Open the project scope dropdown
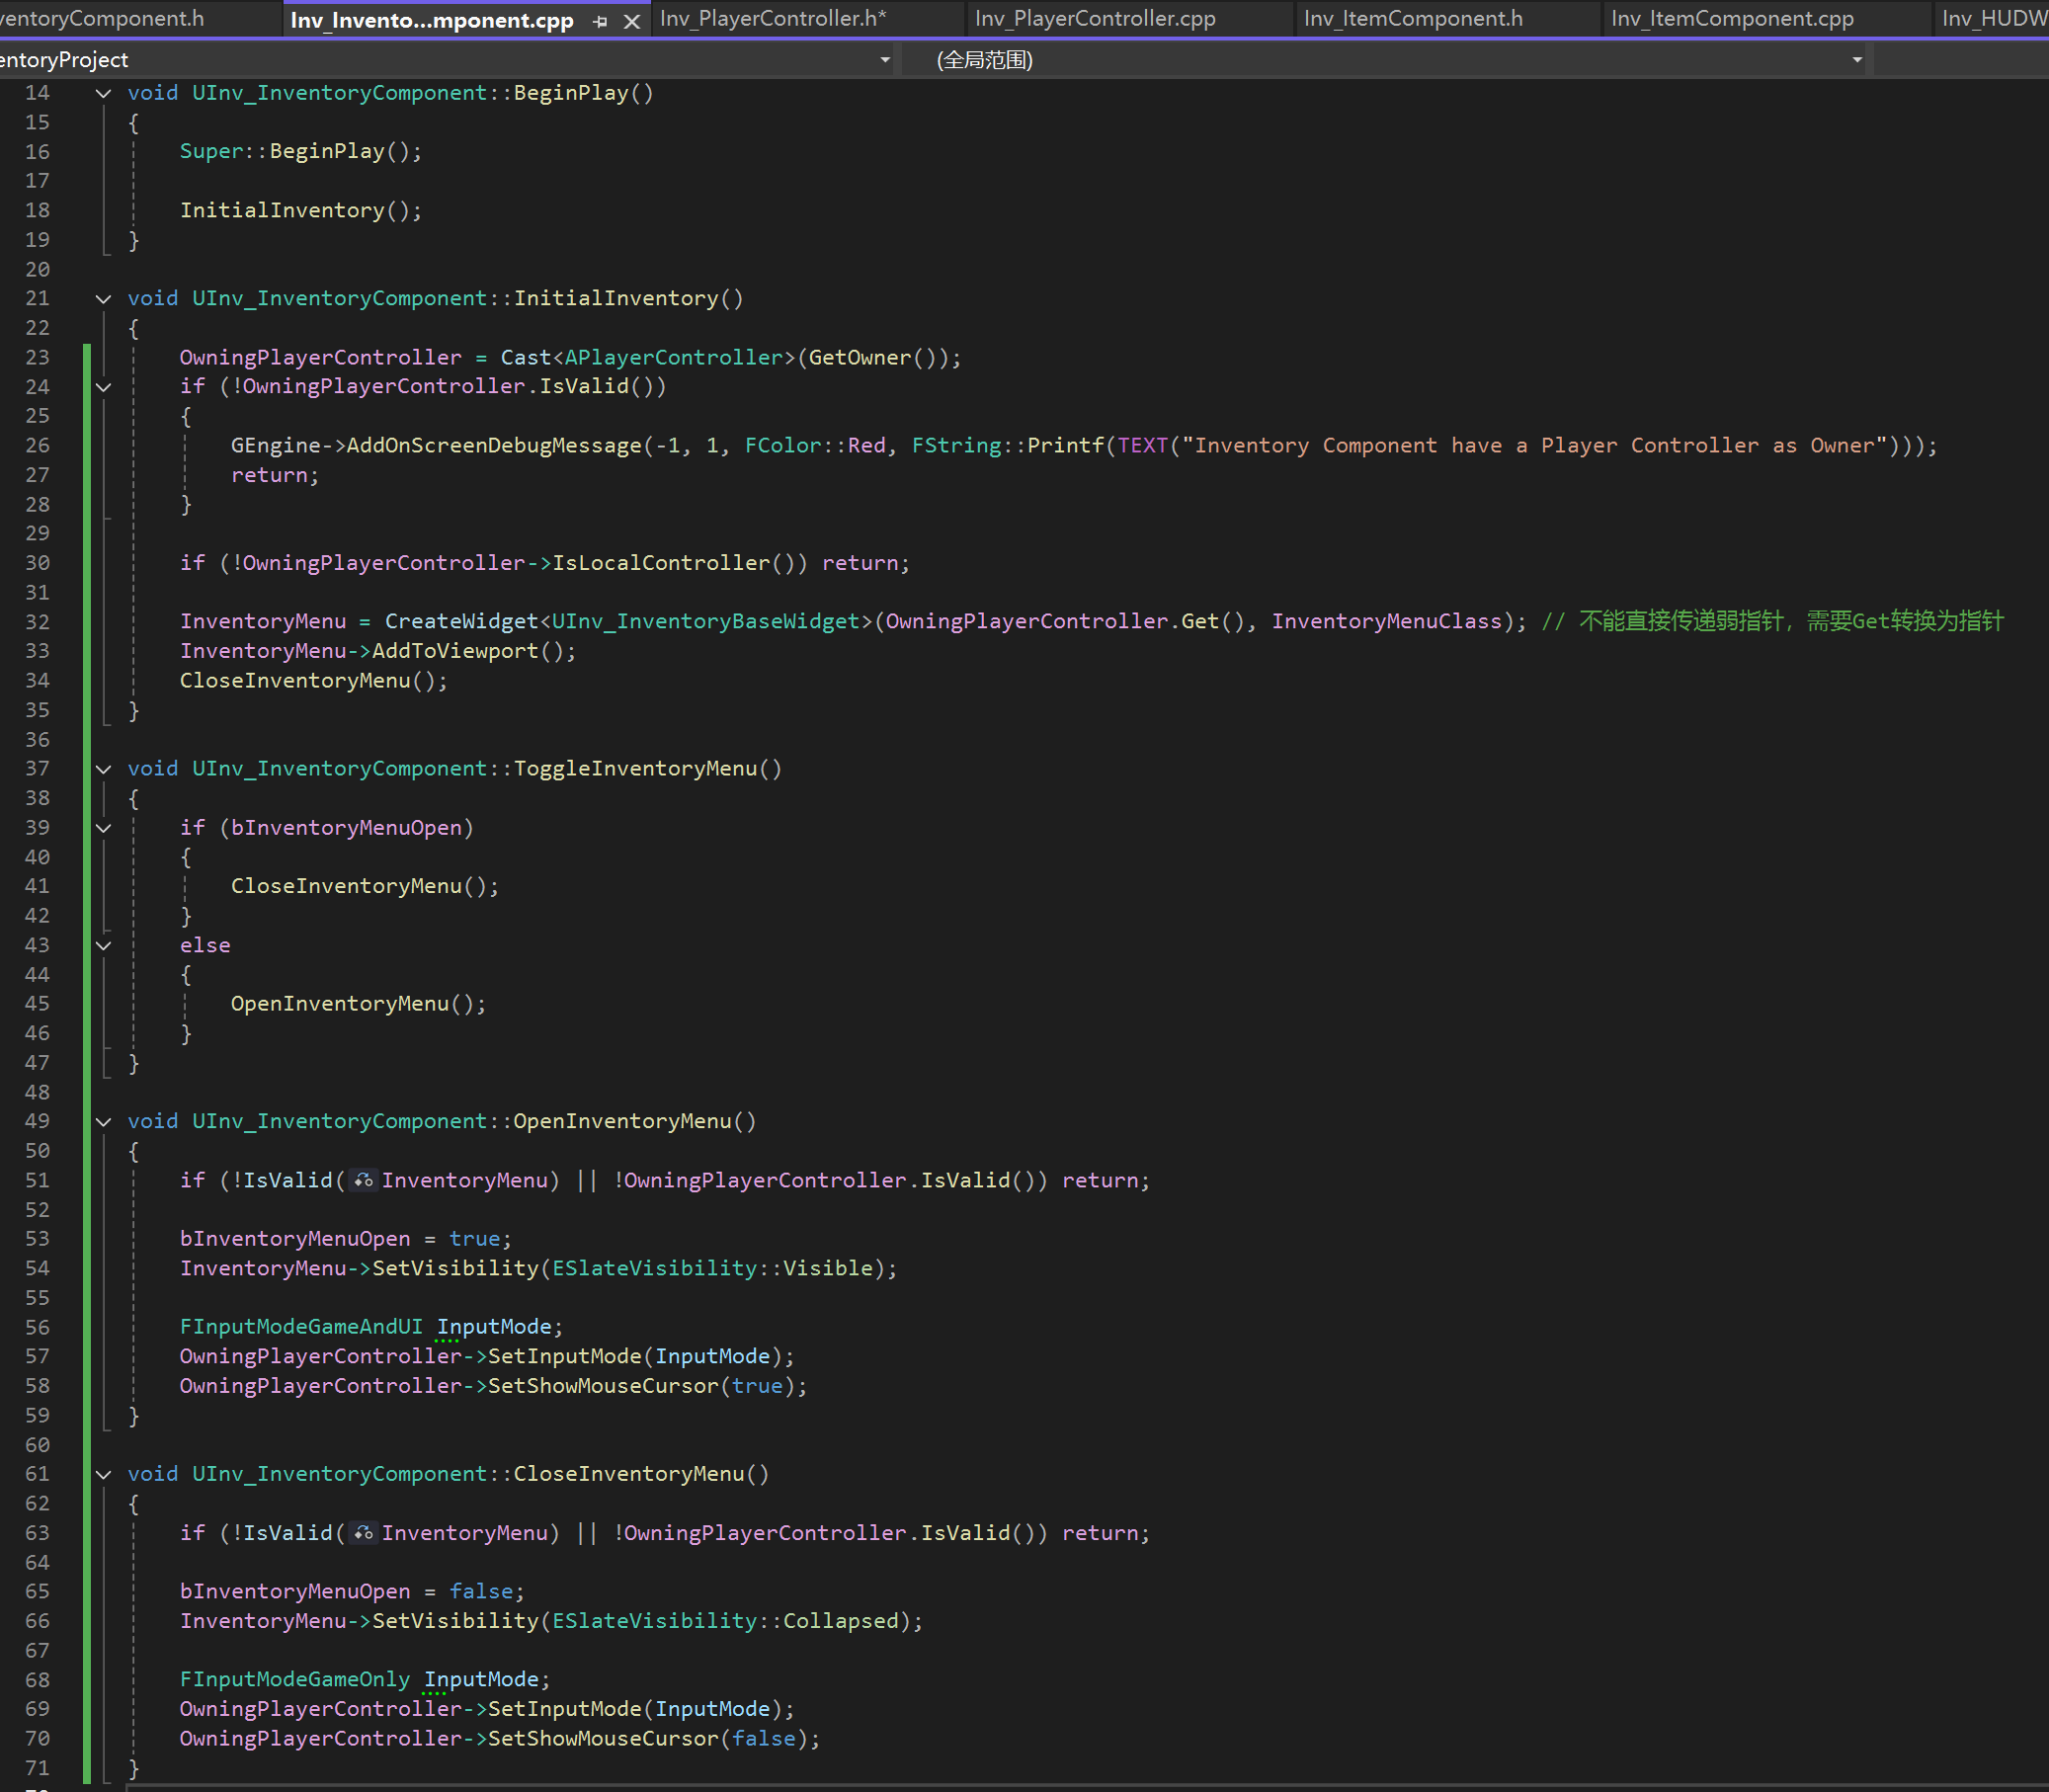This screenshot has height=1792, width=2049. (884, 60)
